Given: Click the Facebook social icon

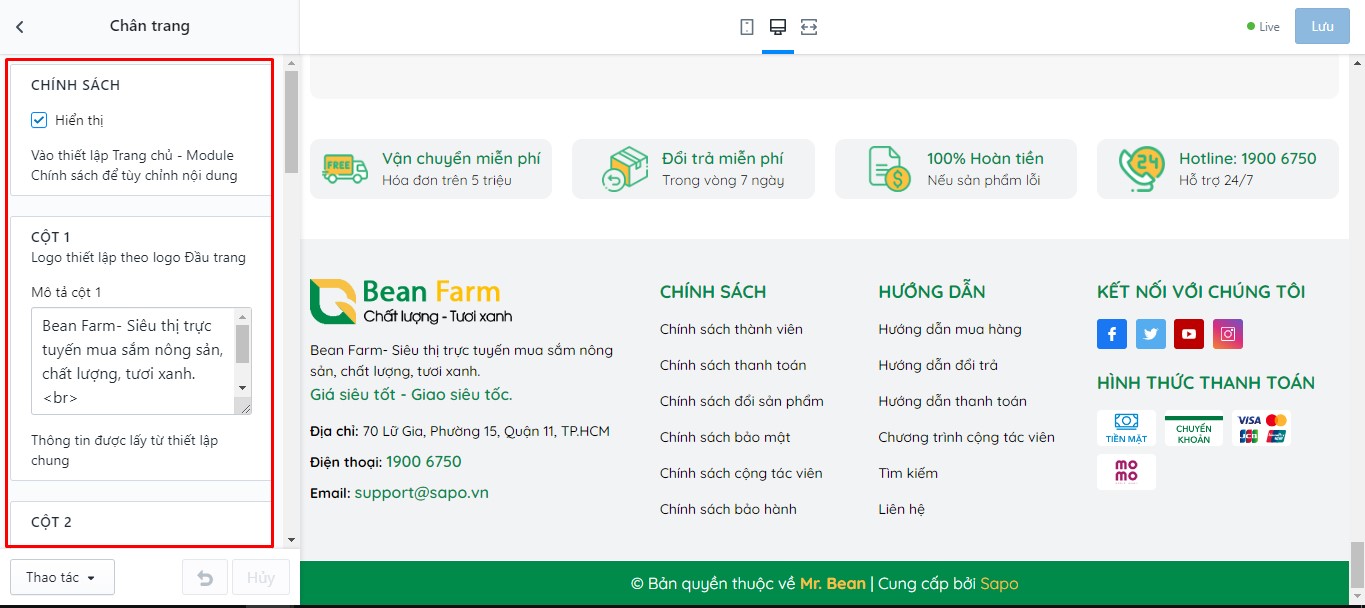Looking at the screenshot, I should (1112, 334).
